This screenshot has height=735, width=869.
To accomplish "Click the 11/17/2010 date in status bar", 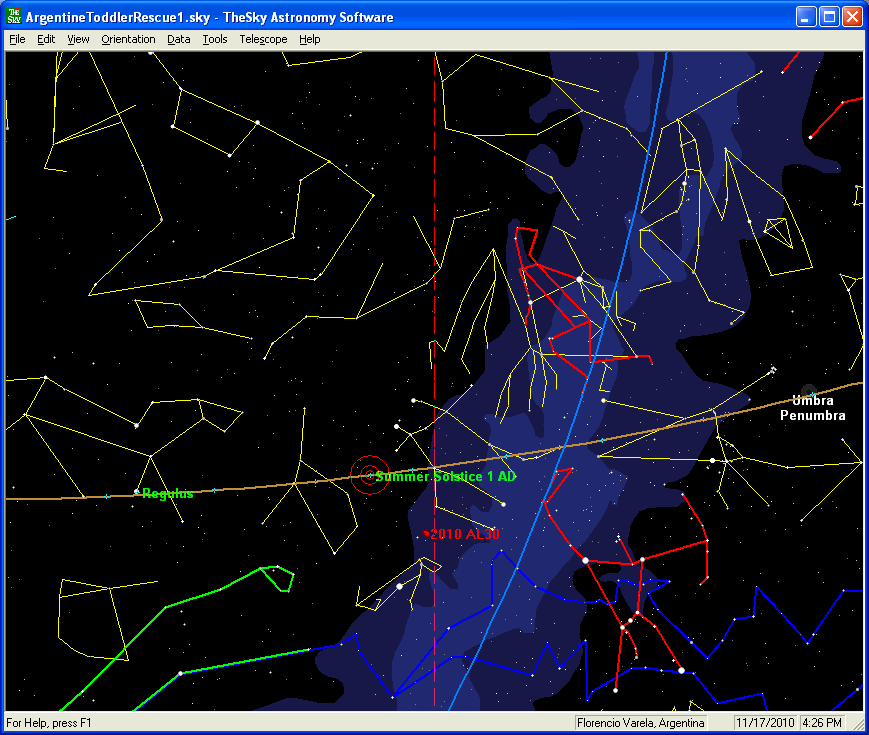I will (x=763, y=723).
